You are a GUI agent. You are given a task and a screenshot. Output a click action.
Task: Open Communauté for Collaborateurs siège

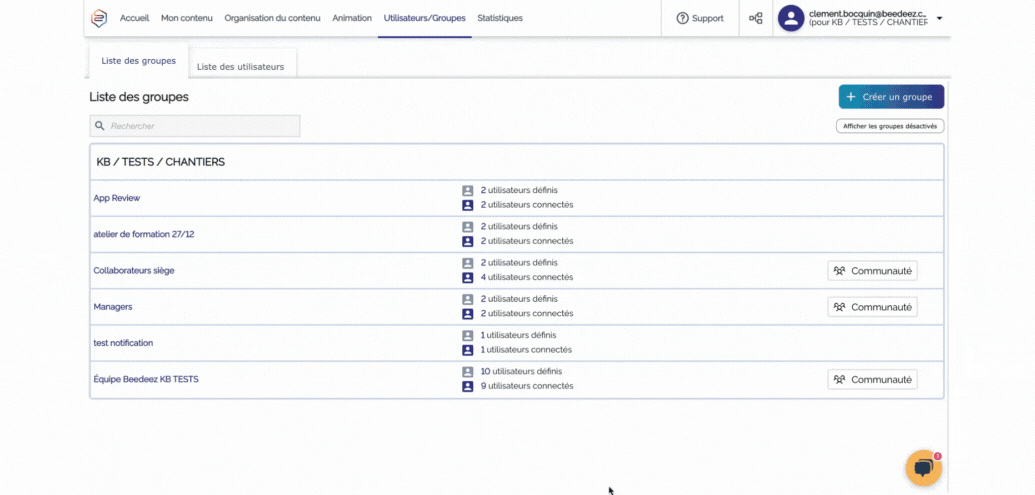click(x=872, y=271)
